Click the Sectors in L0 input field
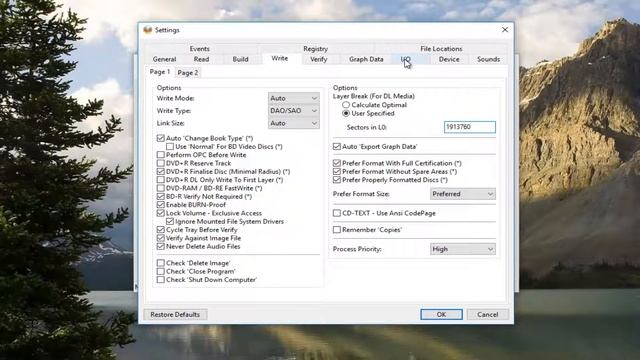Viewport: 640px width, 360px height. click(470, 127)
